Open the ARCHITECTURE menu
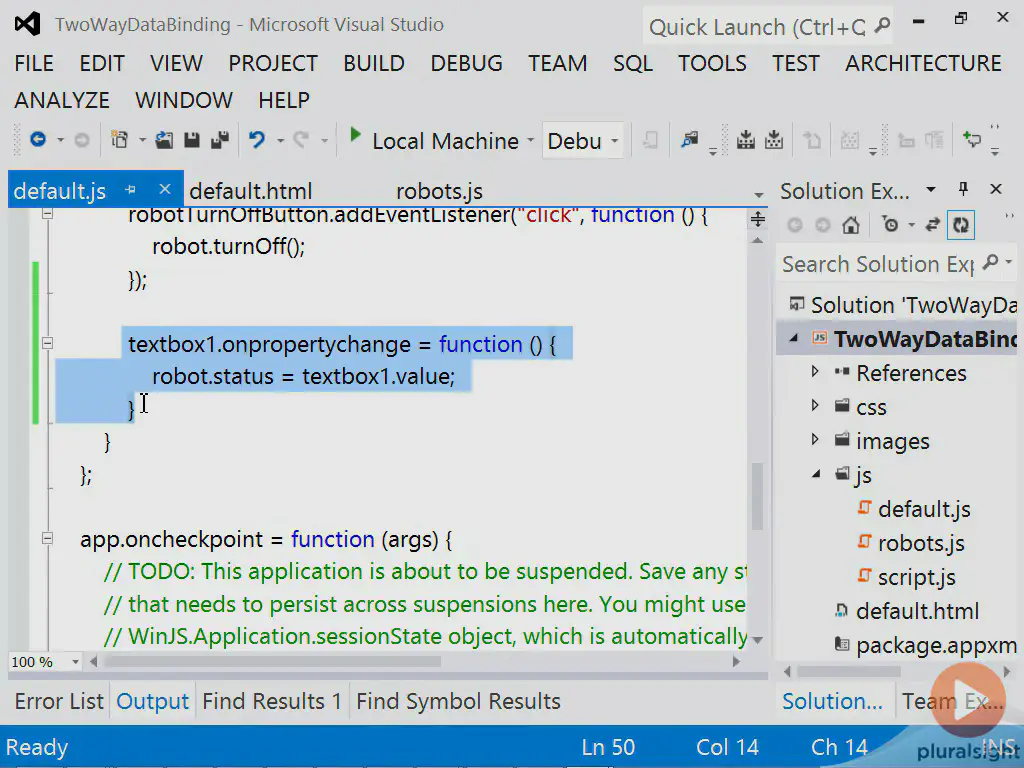The image size is (1024, 768). pyautogui.click(x=923, y=63)
